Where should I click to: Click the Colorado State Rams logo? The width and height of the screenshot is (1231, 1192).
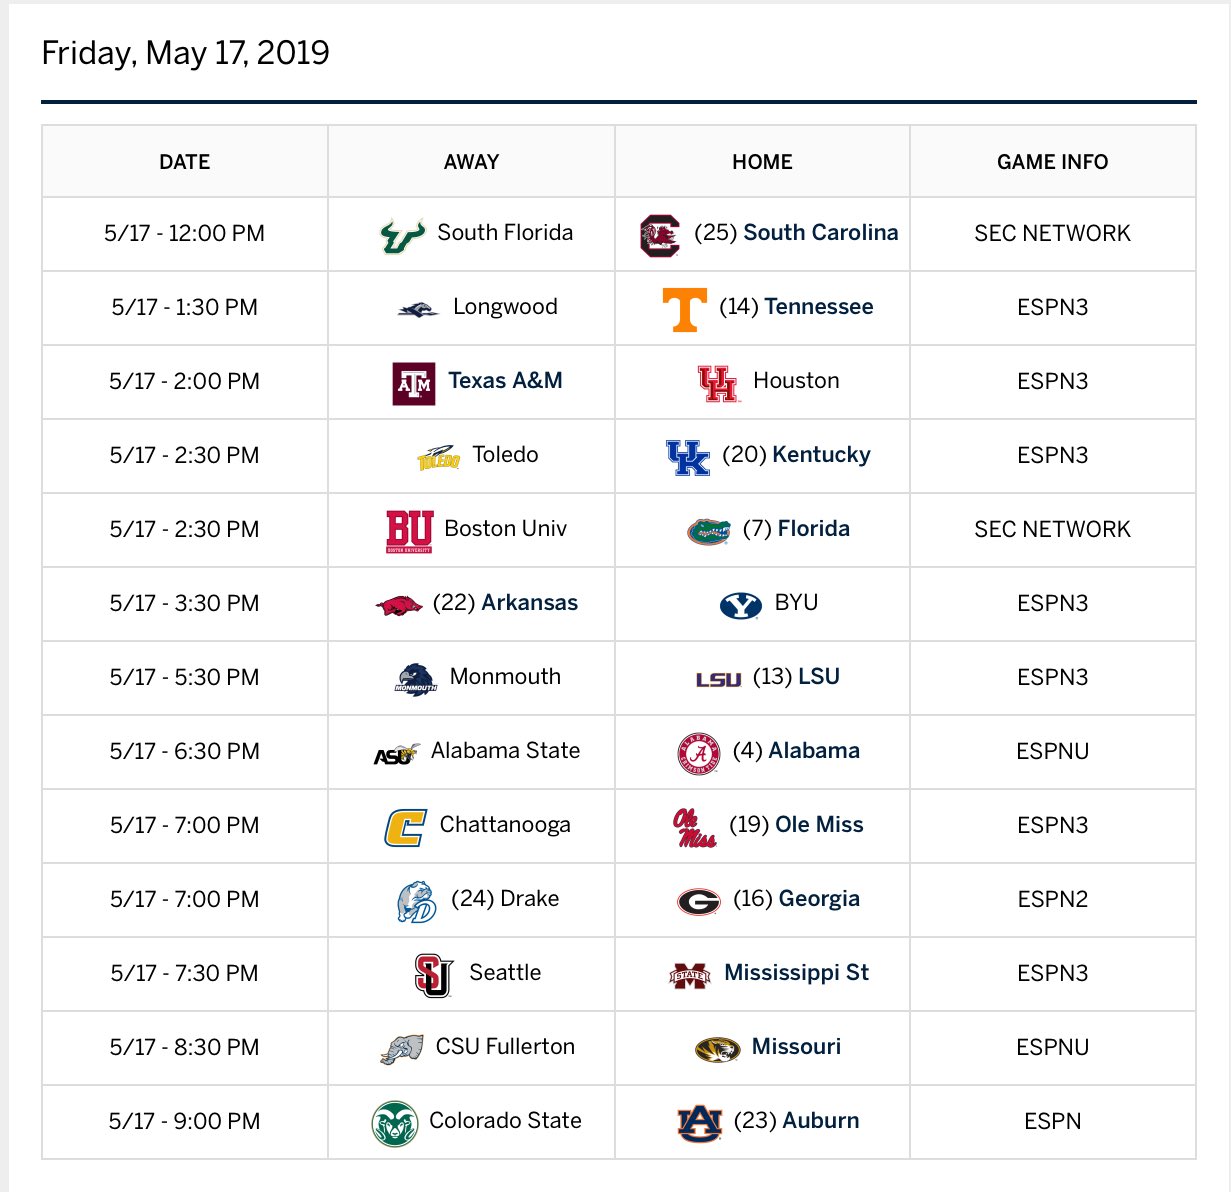coord(394,1123)
